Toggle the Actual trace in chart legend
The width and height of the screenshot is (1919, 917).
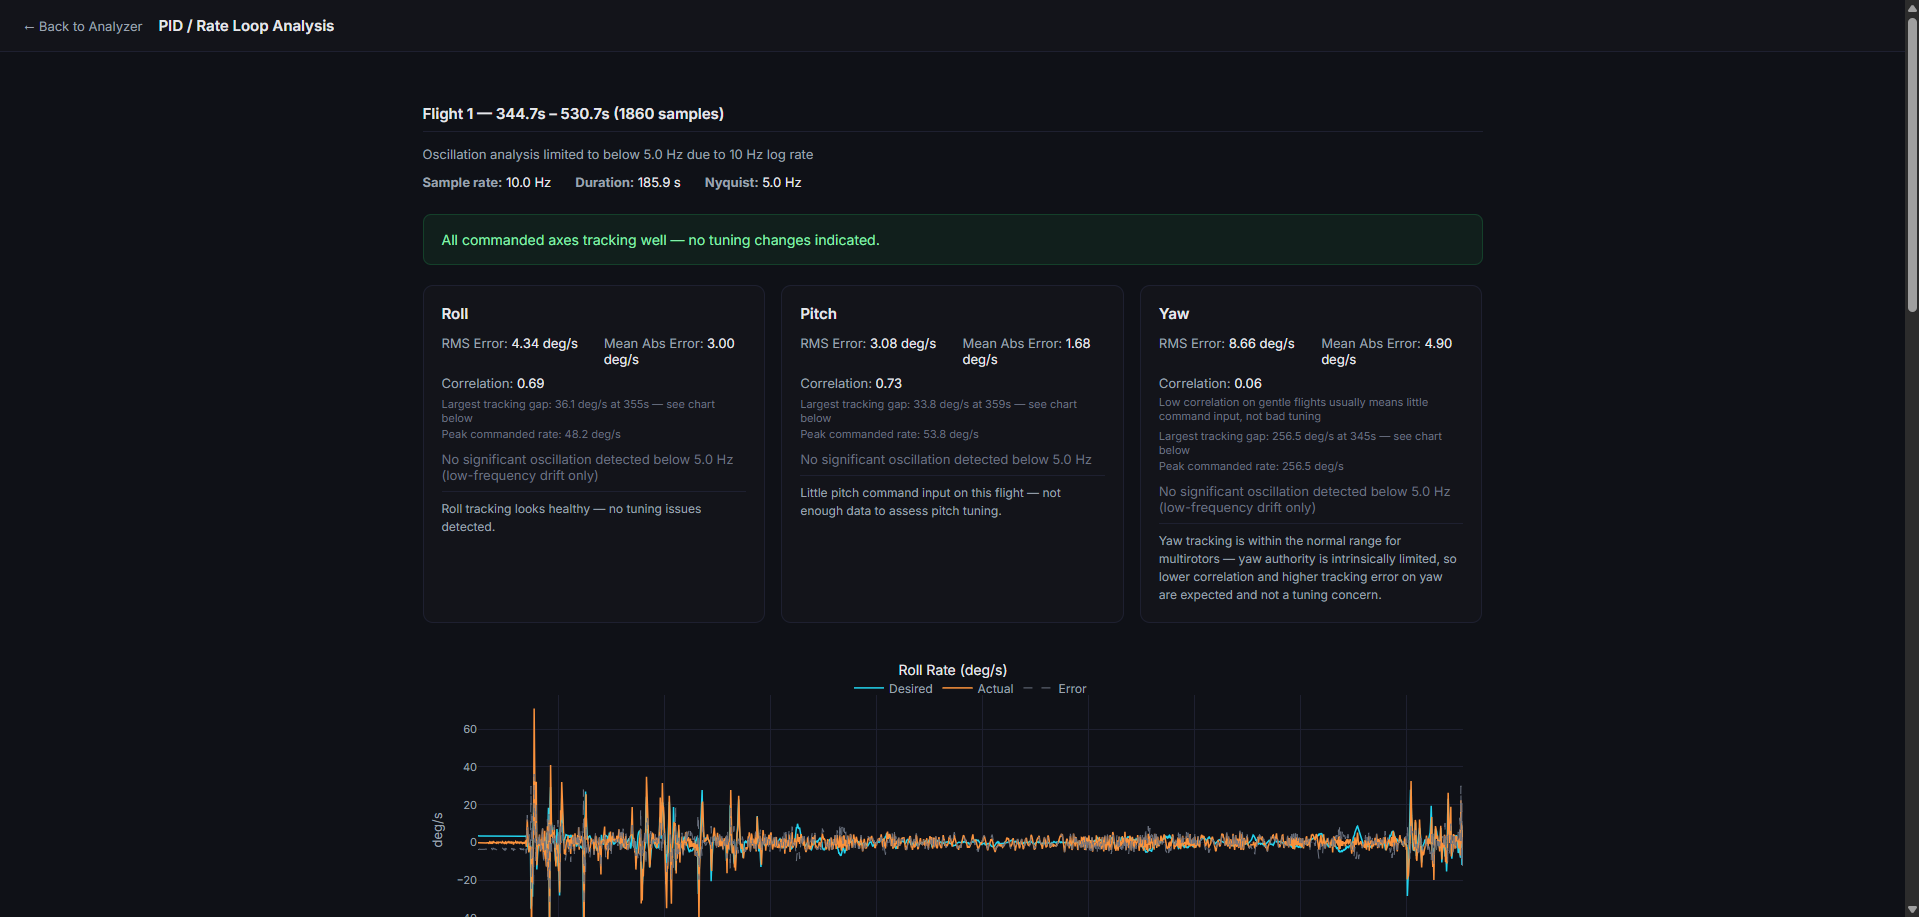(x=978, y=689)
